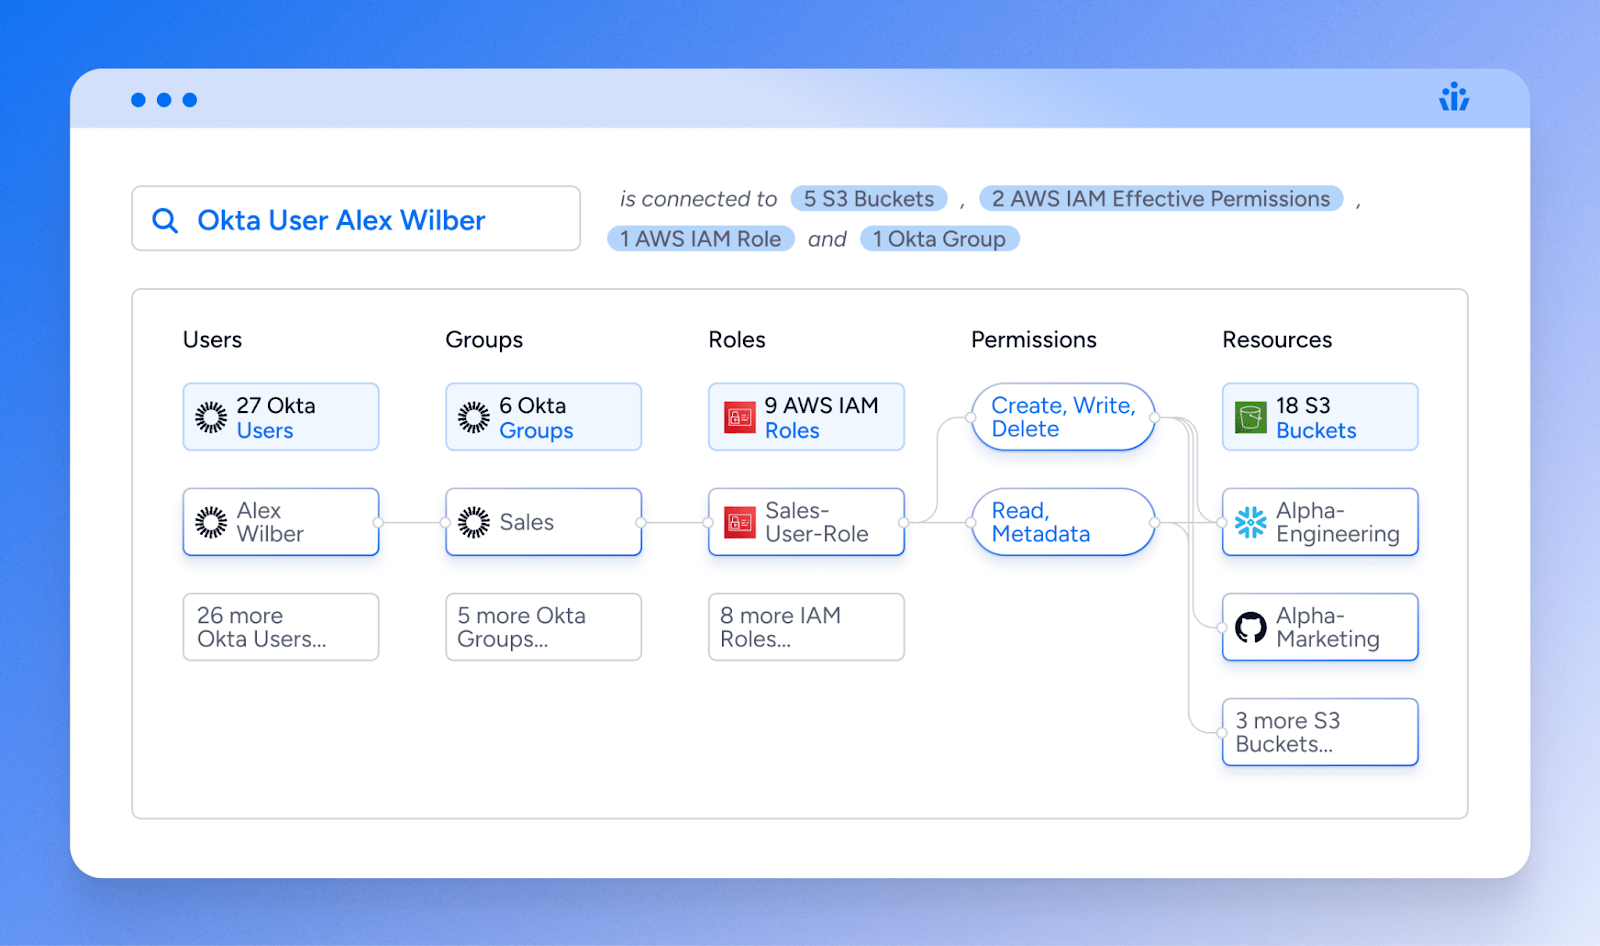Click the GitHub icon on Alpha-Marketing

(1251, 627)
